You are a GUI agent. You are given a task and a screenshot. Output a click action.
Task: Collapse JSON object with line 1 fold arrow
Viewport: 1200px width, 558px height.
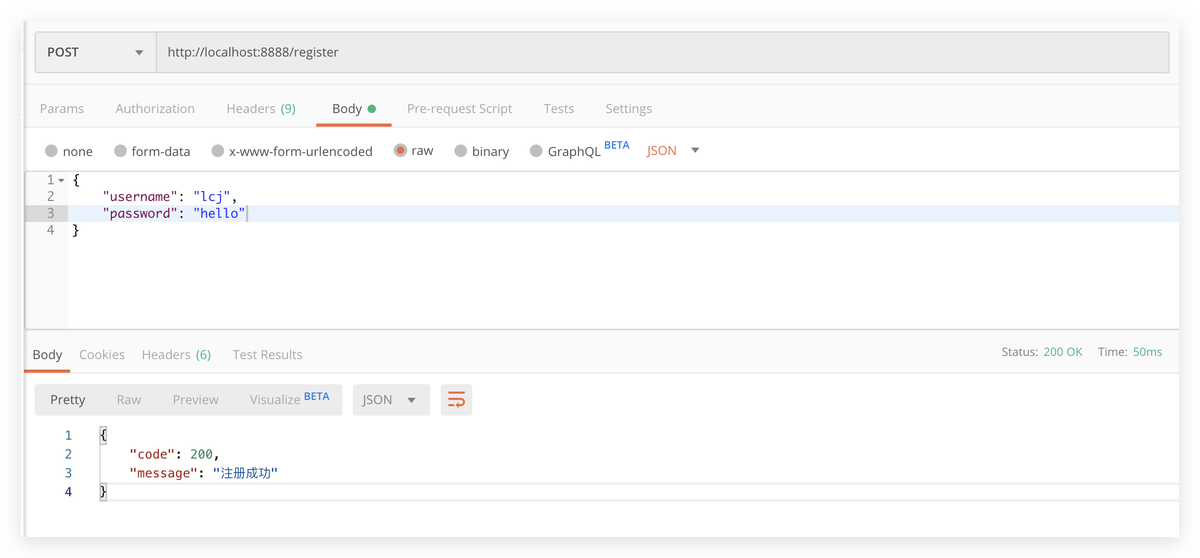(x=61, y=181)
